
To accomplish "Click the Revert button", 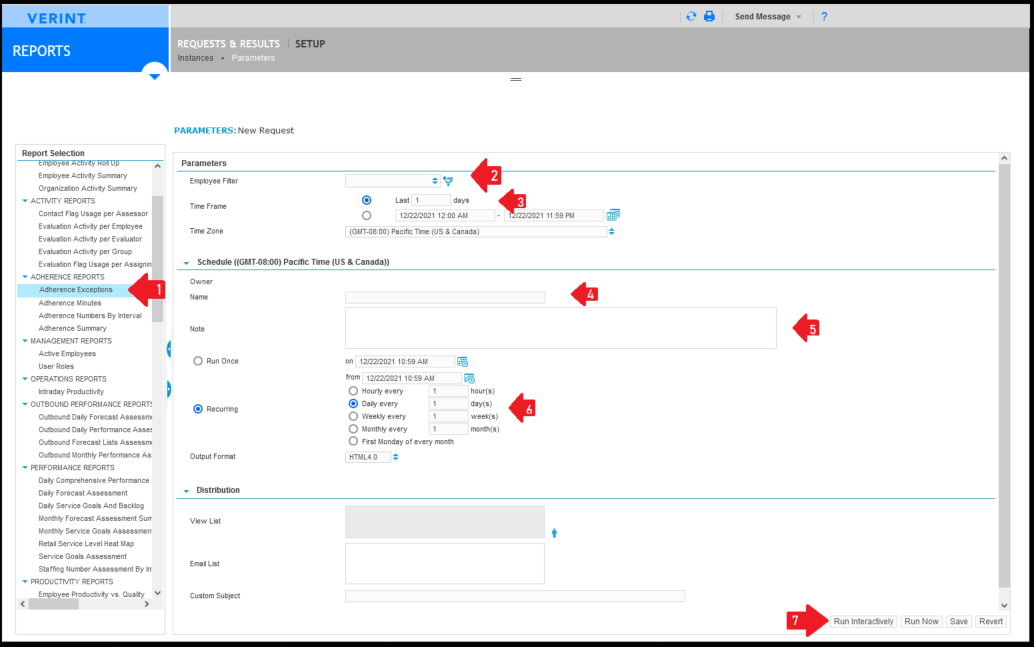I will 990,621.
